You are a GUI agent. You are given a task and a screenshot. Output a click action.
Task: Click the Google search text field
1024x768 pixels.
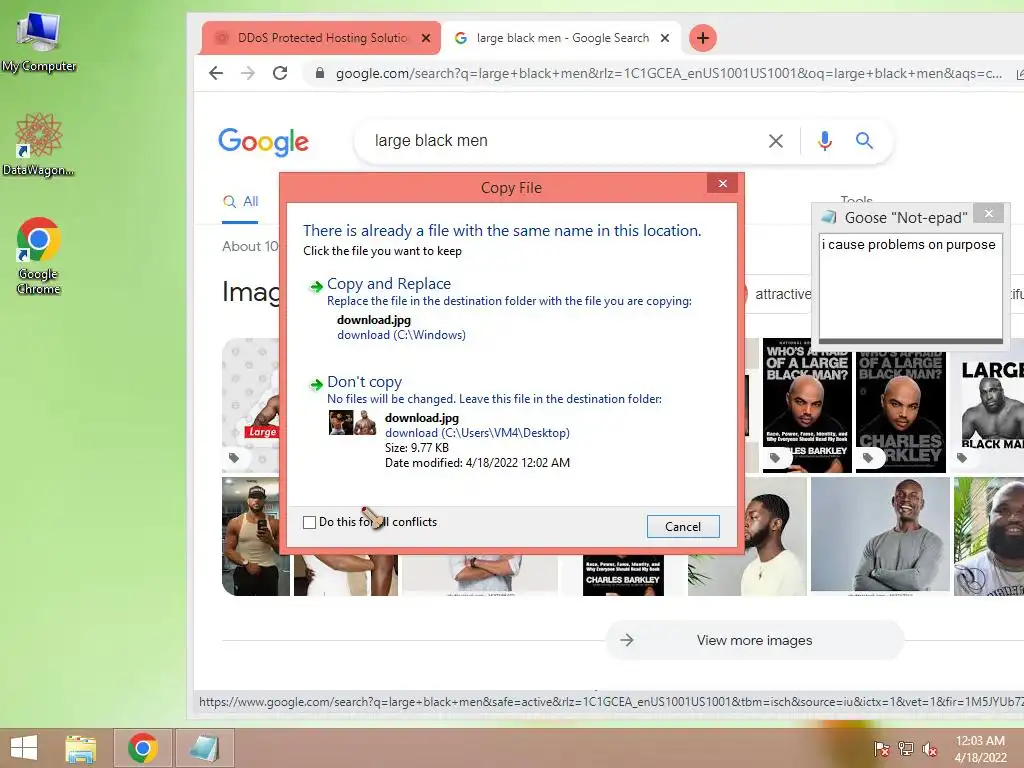(562, 140)
